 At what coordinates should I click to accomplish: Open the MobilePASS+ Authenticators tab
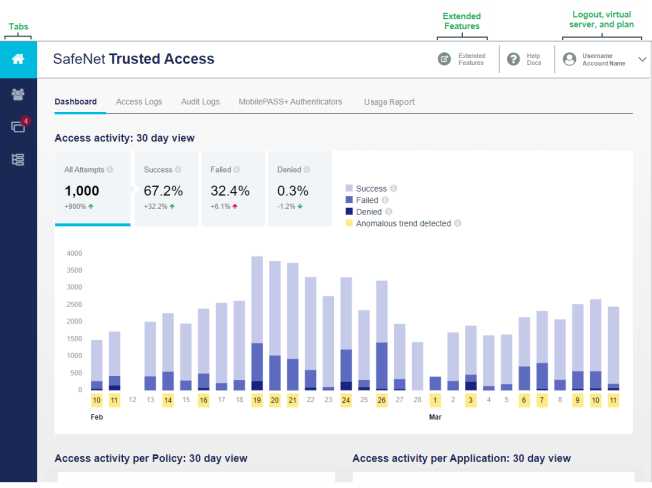coord(290,102)
